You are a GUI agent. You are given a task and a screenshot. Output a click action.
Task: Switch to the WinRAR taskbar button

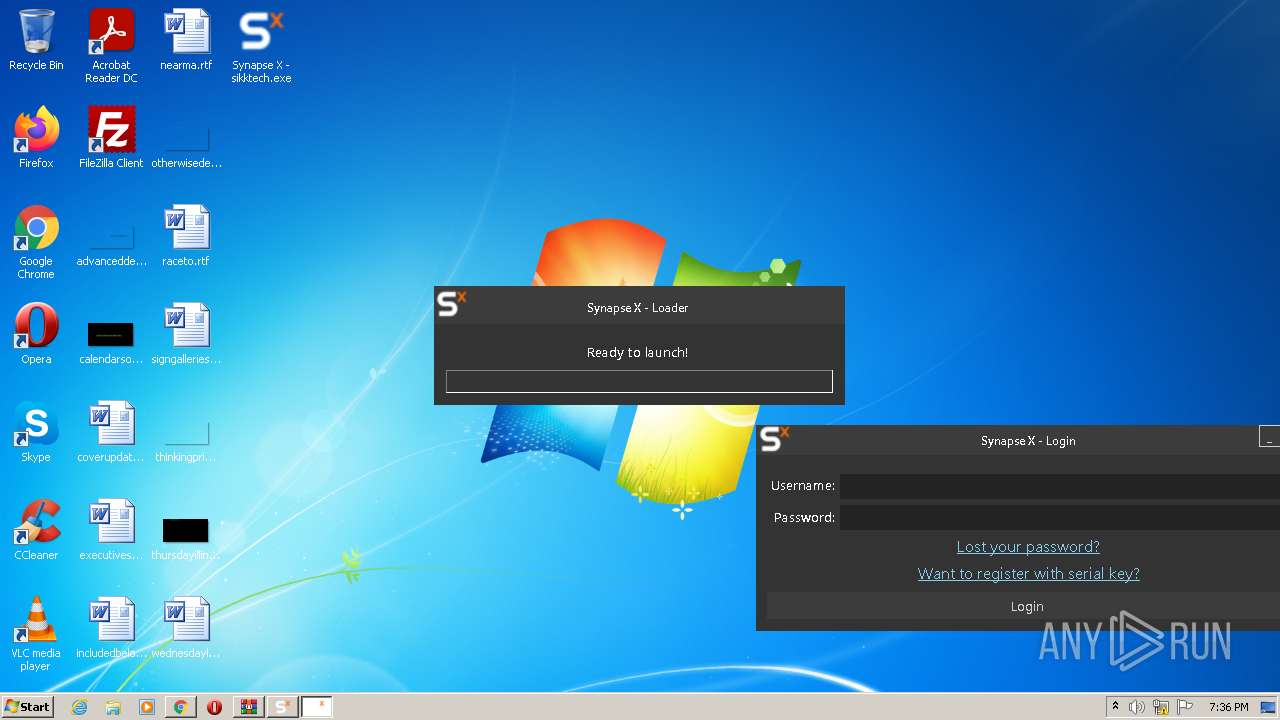[249, 707]
